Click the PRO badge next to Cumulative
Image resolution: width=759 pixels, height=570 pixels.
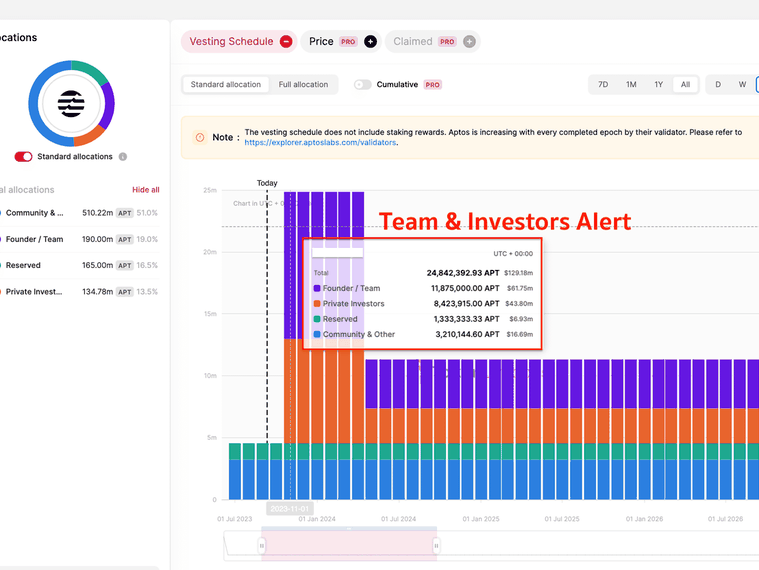[x=433, y=85]
